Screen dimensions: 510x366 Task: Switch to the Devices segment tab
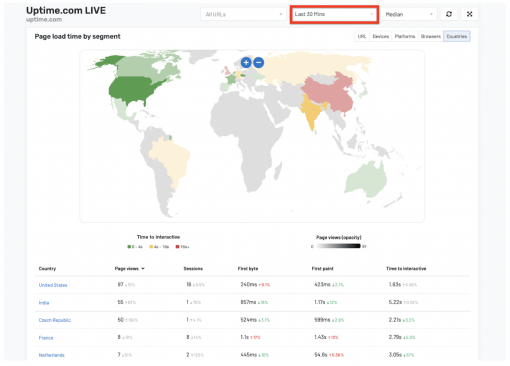380,36
